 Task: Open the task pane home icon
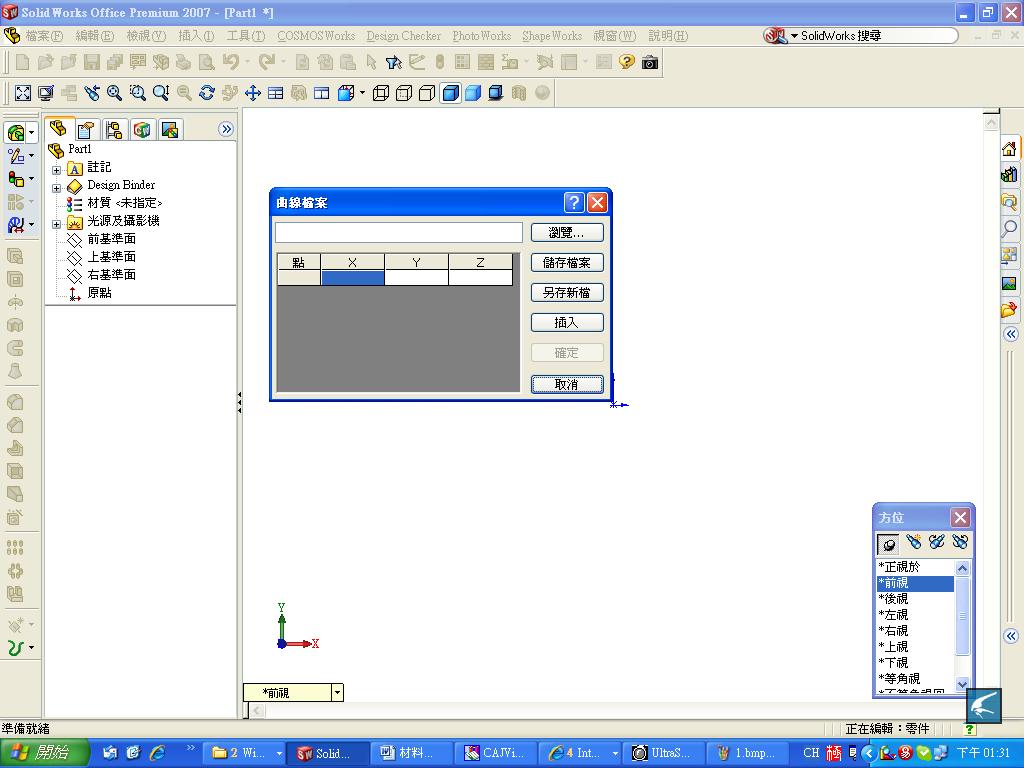click(x=1010, y=149)
